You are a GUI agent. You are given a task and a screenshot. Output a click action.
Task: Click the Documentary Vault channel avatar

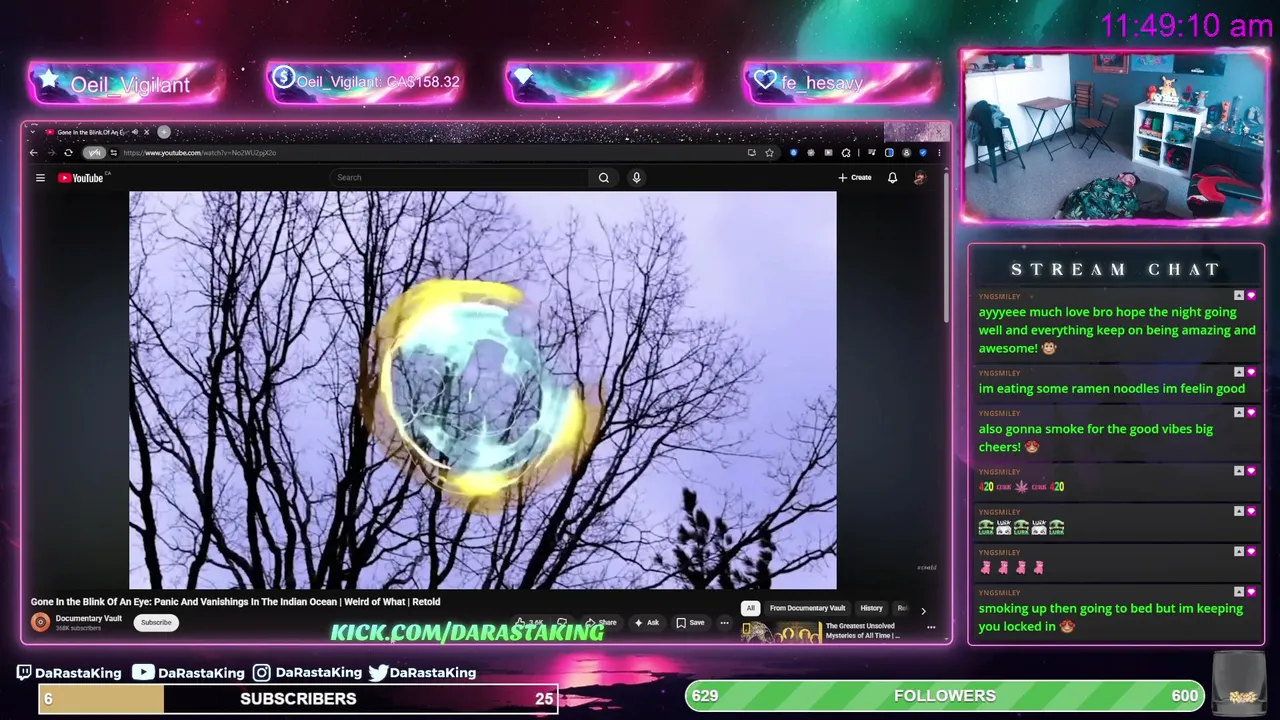[40, 622]
